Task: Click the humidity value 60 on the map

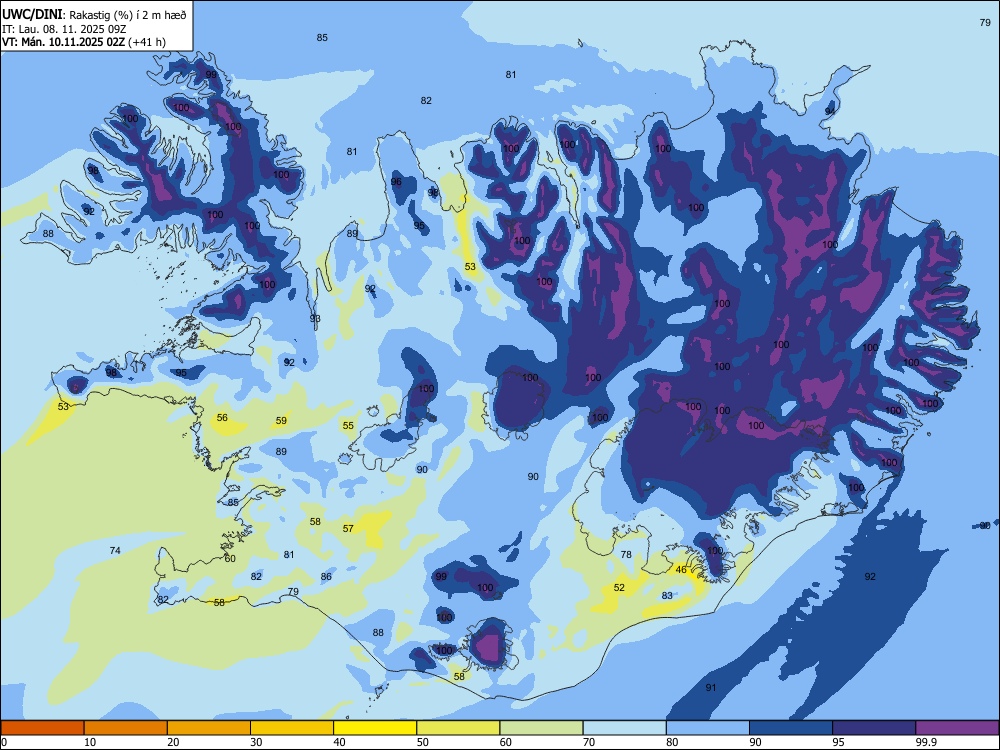Action: (230, 559)
